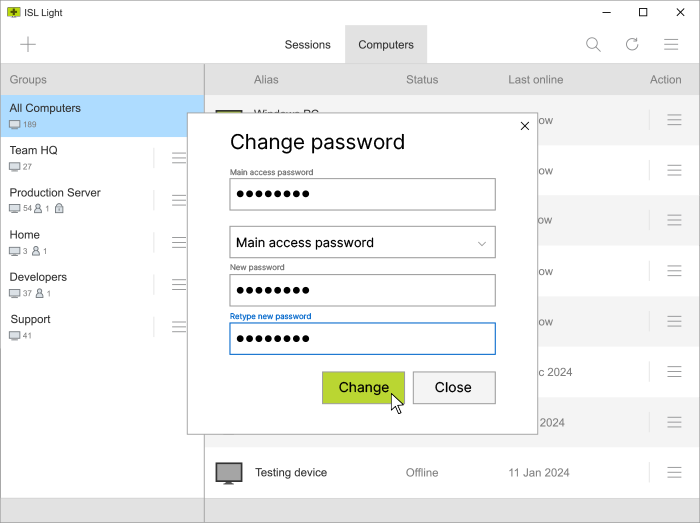This screenshot has width=700, height=523.
Task: Open Production Server group options menu
Action: [178, 200]
